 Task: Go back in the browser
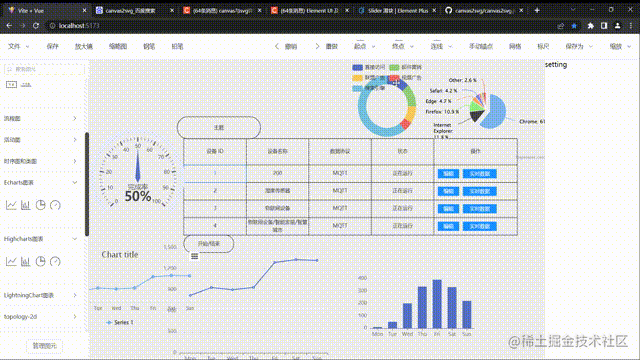click(9, 25)
